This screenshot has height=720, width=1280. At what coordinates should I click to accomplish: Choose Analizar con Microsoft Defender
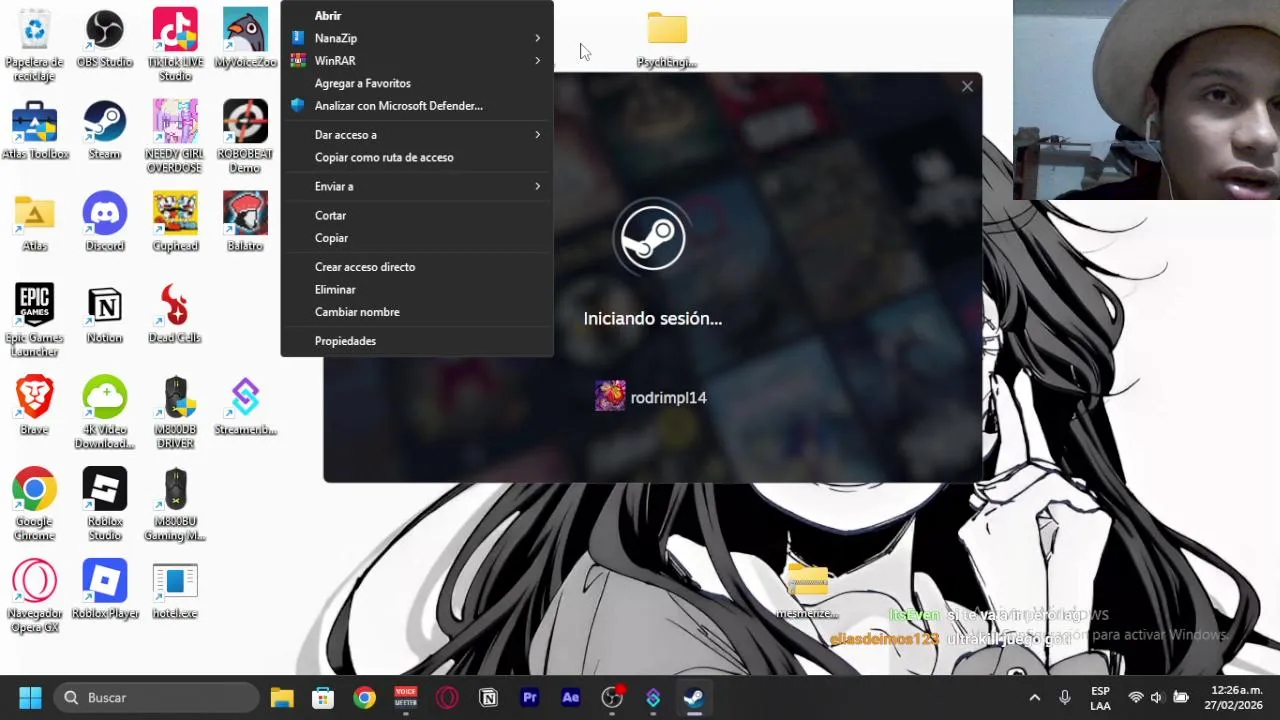click(x=417, y=106)
